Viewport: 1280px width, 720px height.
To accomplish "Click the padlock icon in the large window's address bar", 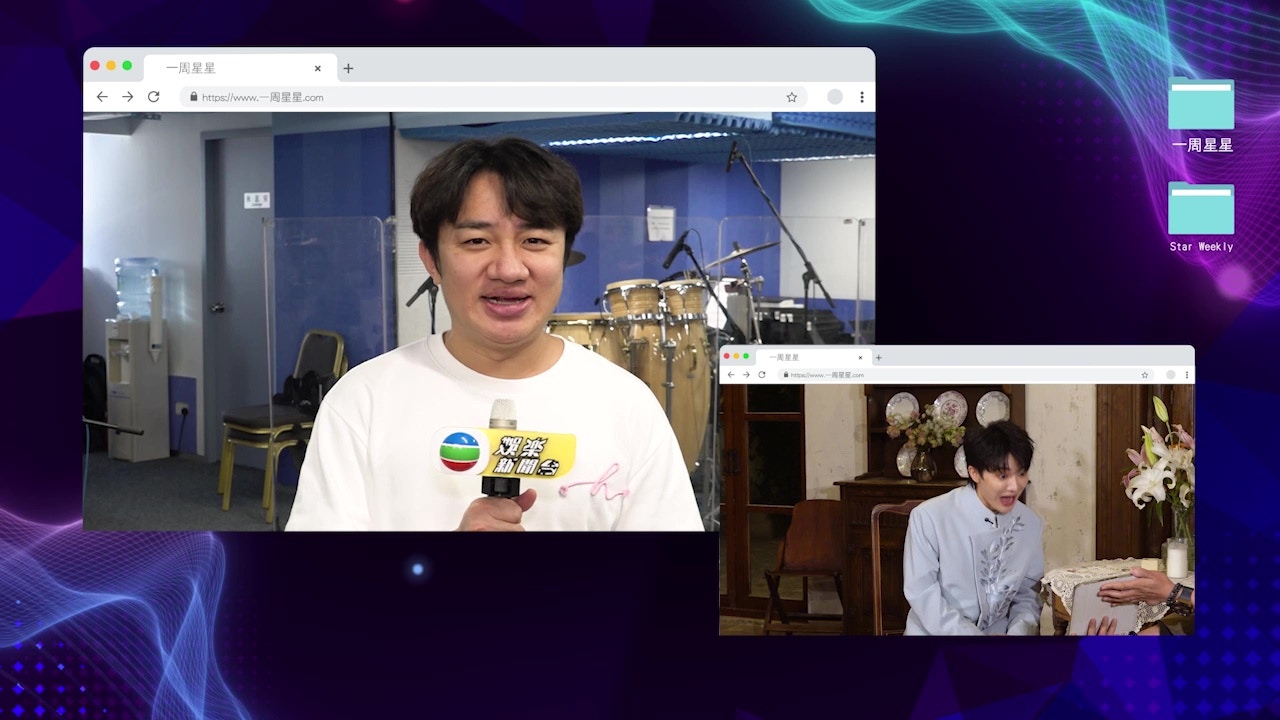I will click(192, 97).
